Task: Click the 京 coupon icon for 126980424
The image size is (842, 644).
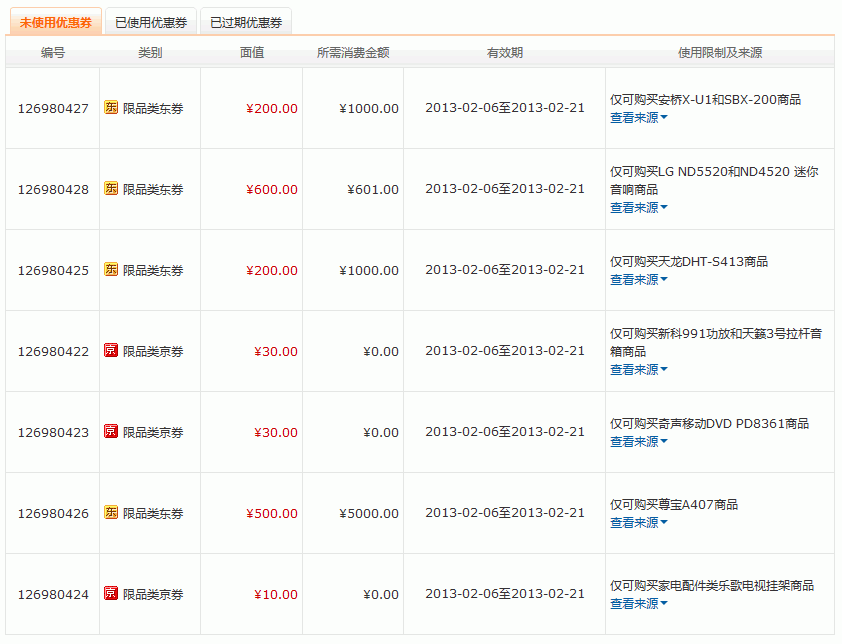Action: click(111, 594)
